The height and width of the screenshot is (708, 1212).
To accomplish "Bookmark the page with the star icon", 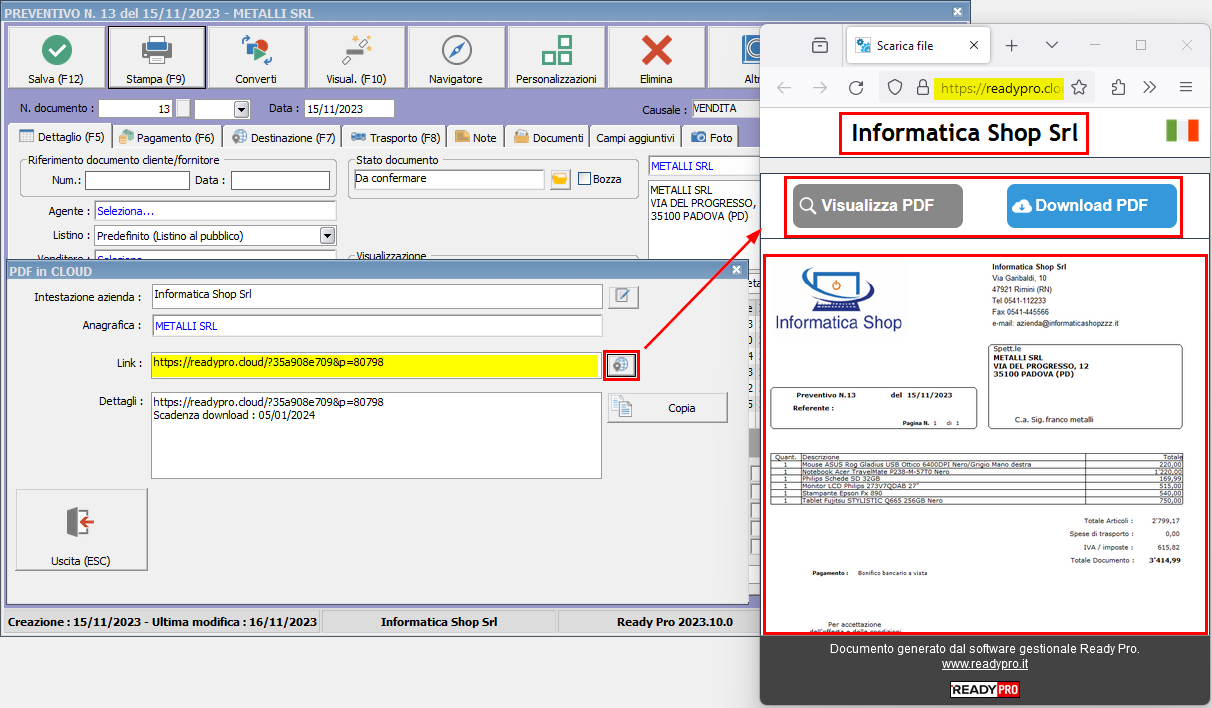I will [1079, 87].
